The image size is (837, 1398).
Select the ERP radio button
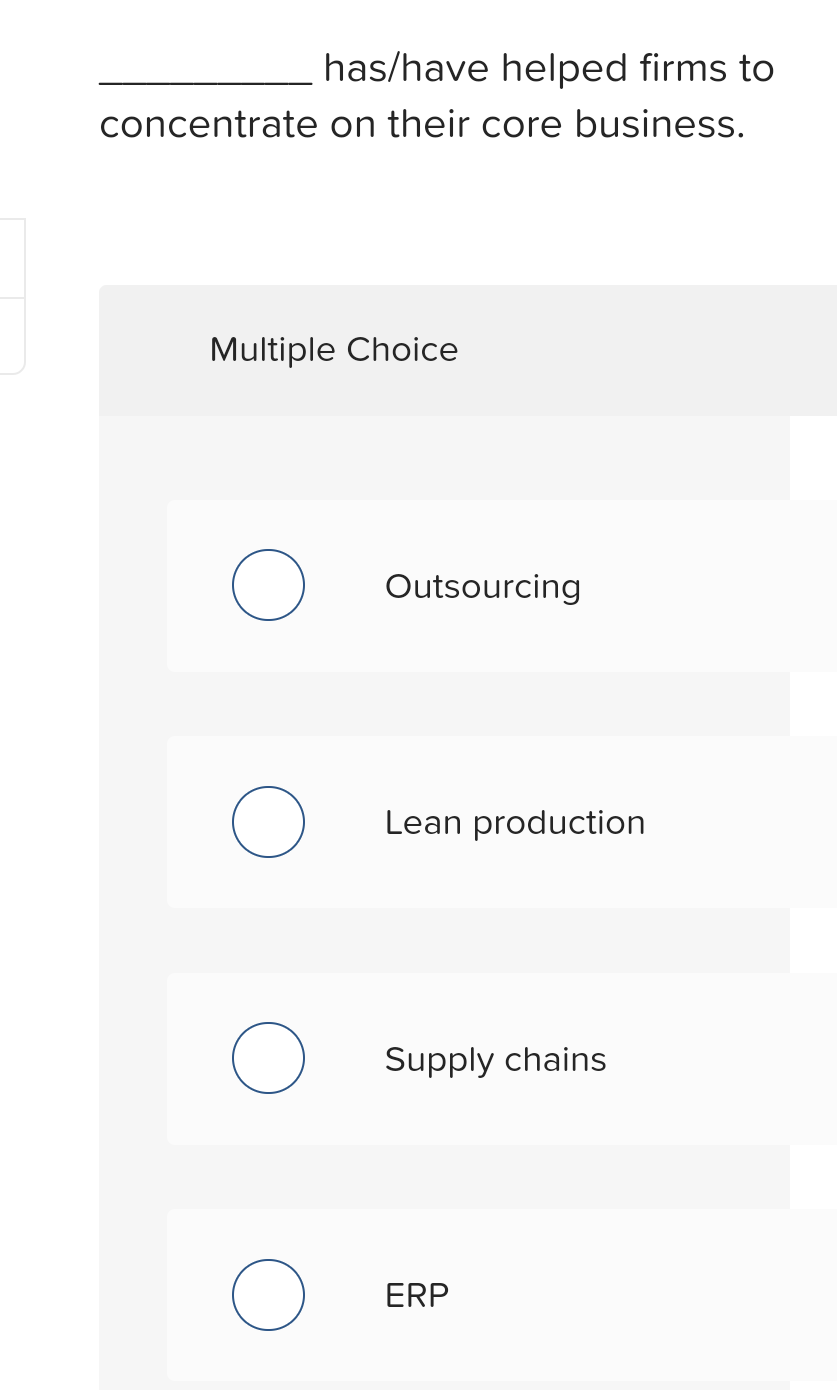click(x=268, y=1295)
